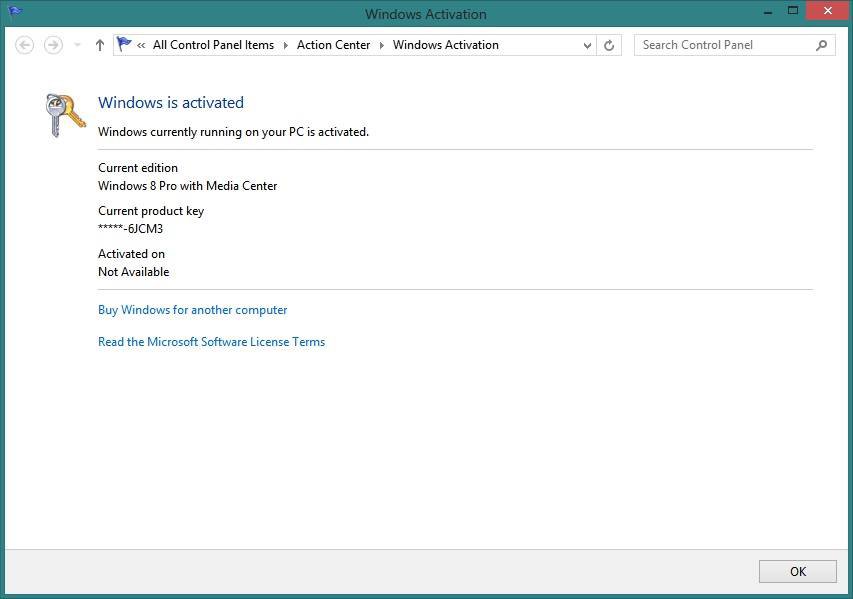
Task: Read the Microsoft Software License Terms
Action: click(x=212, y=342)
